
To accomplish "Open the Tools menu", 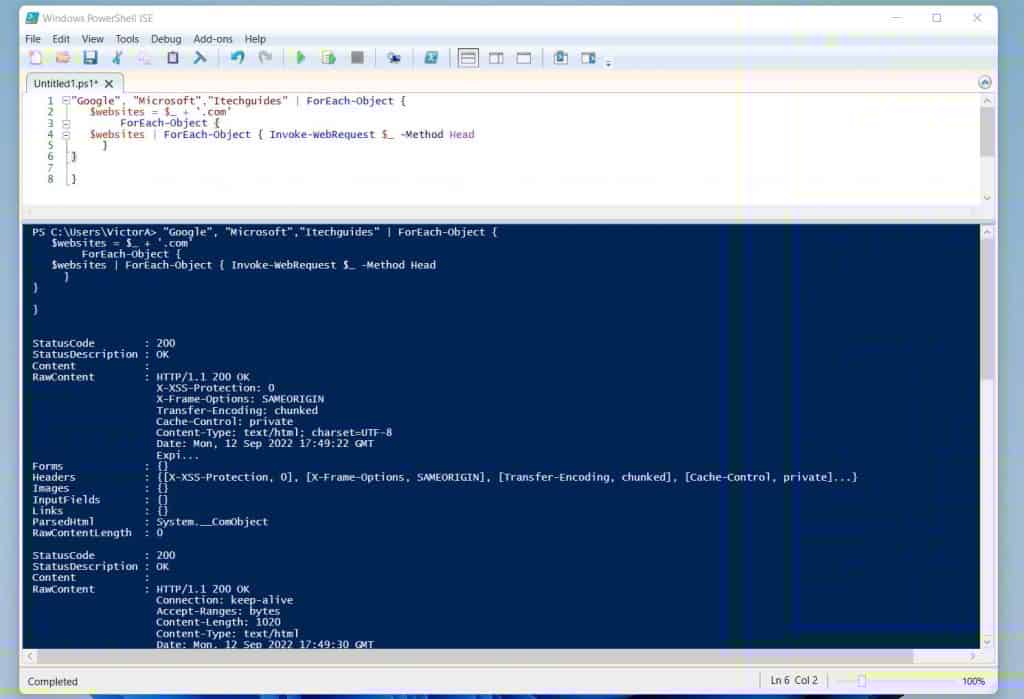I will point(127,39).
